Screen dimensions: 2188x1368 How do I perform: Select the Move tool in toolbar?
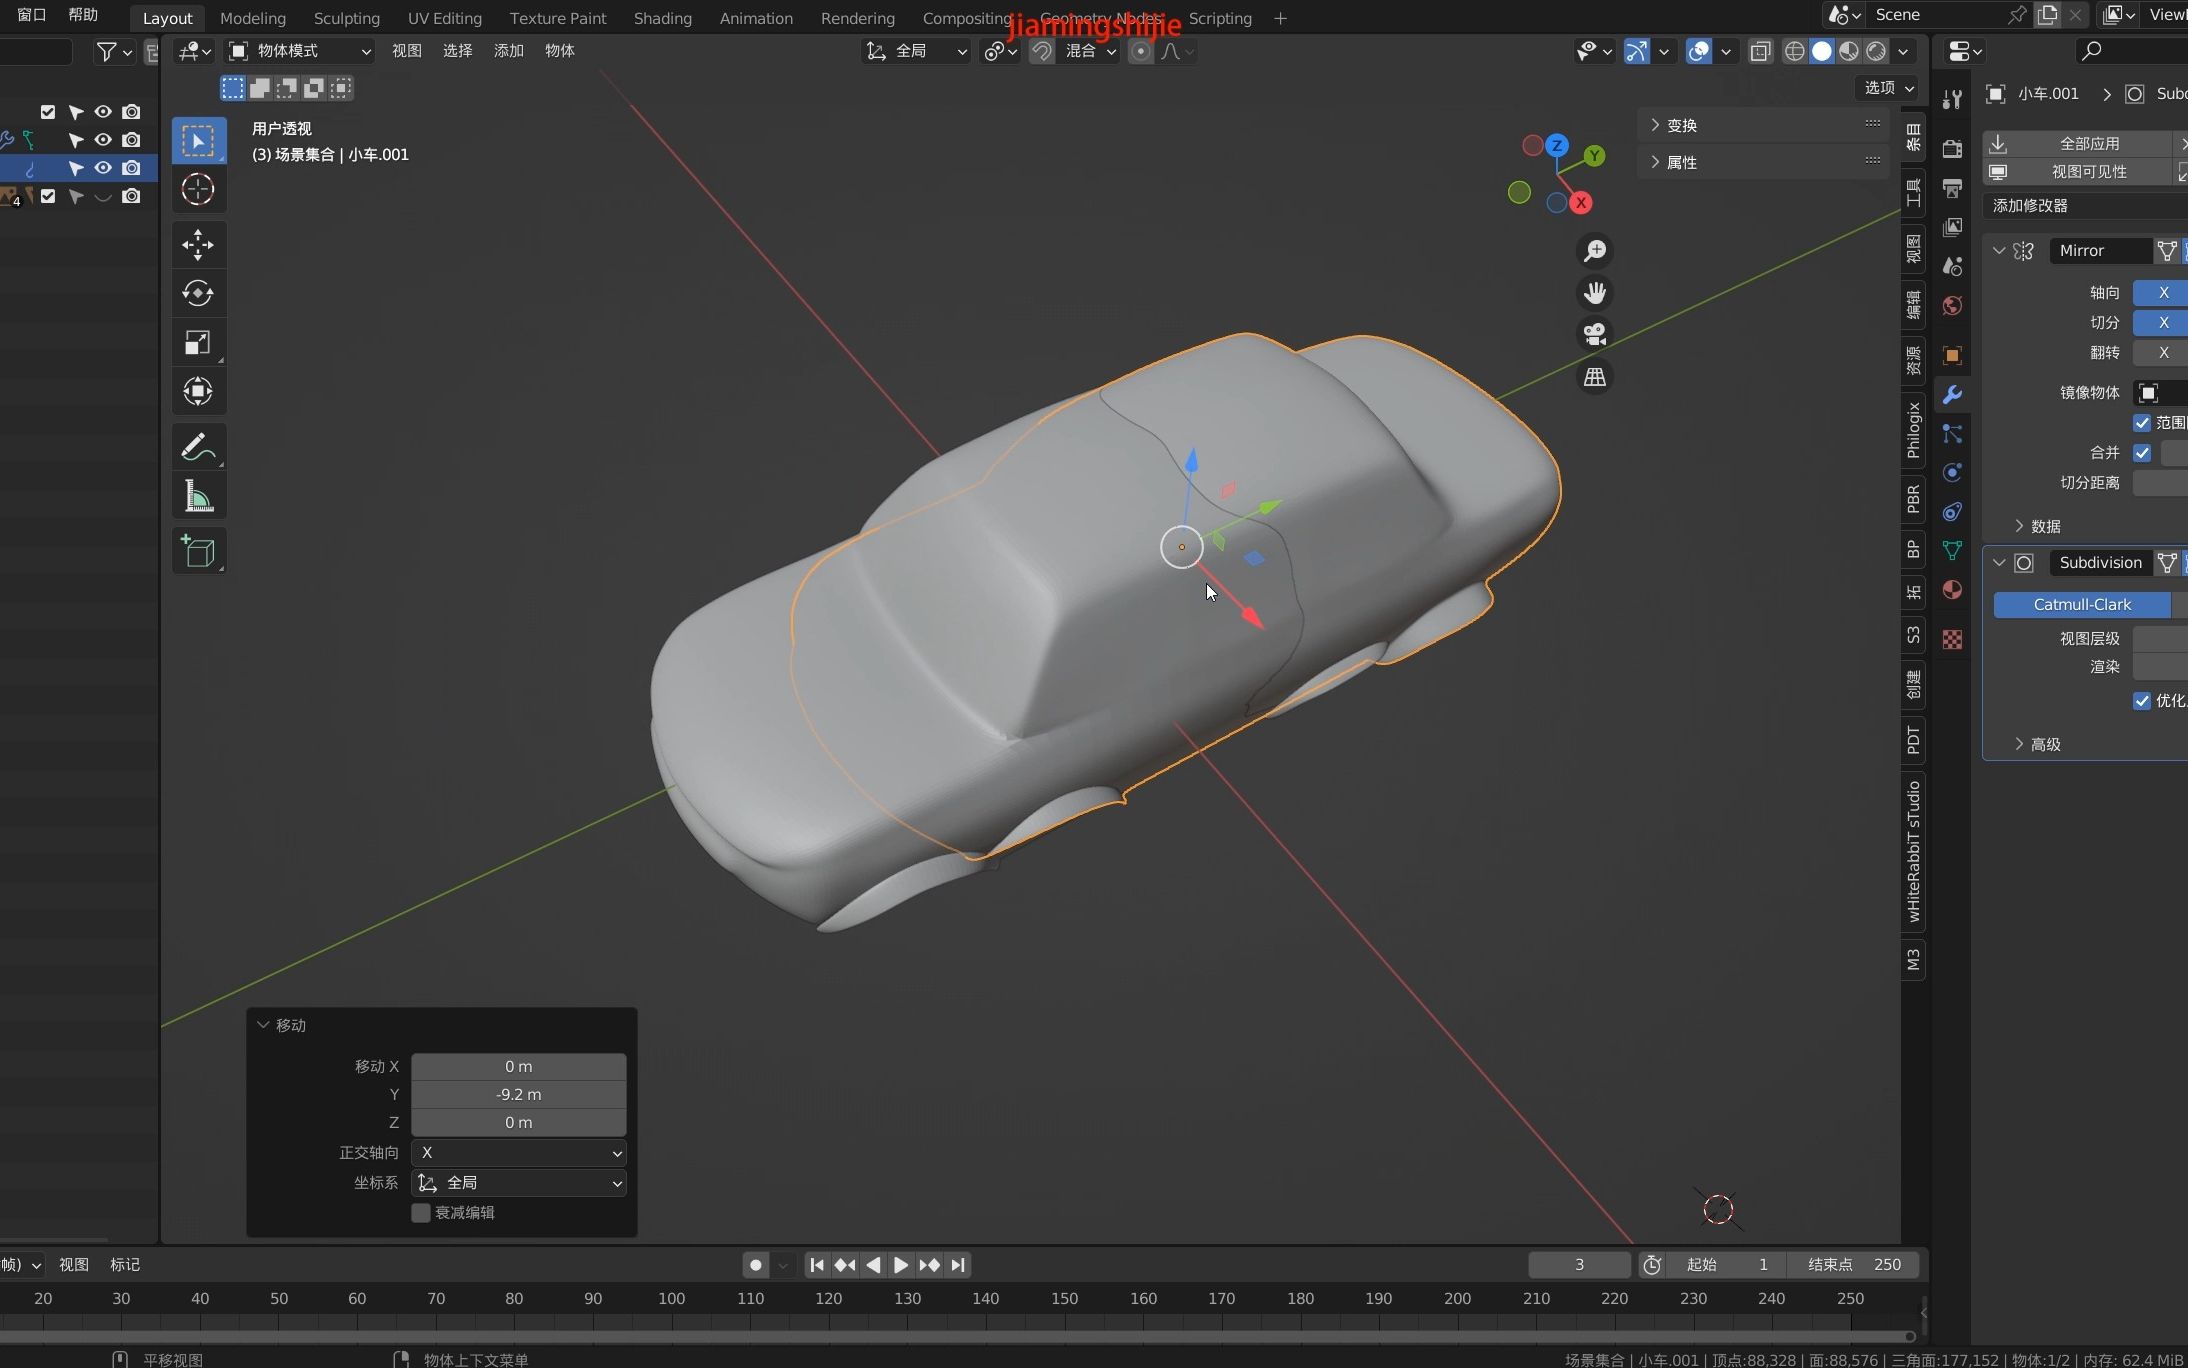tap(197, 243)
